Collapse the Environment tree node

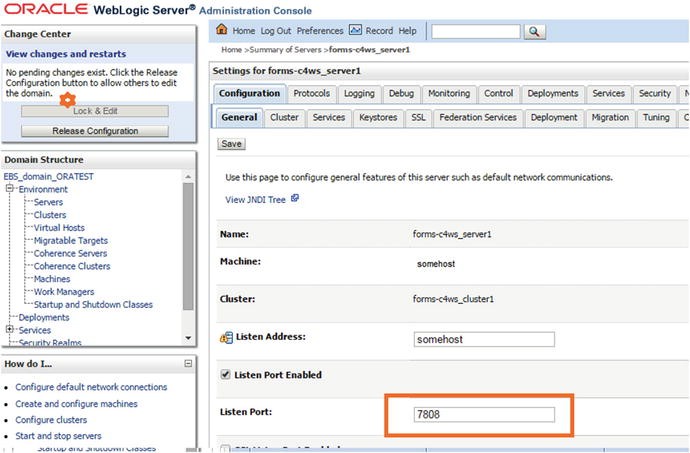9,188
